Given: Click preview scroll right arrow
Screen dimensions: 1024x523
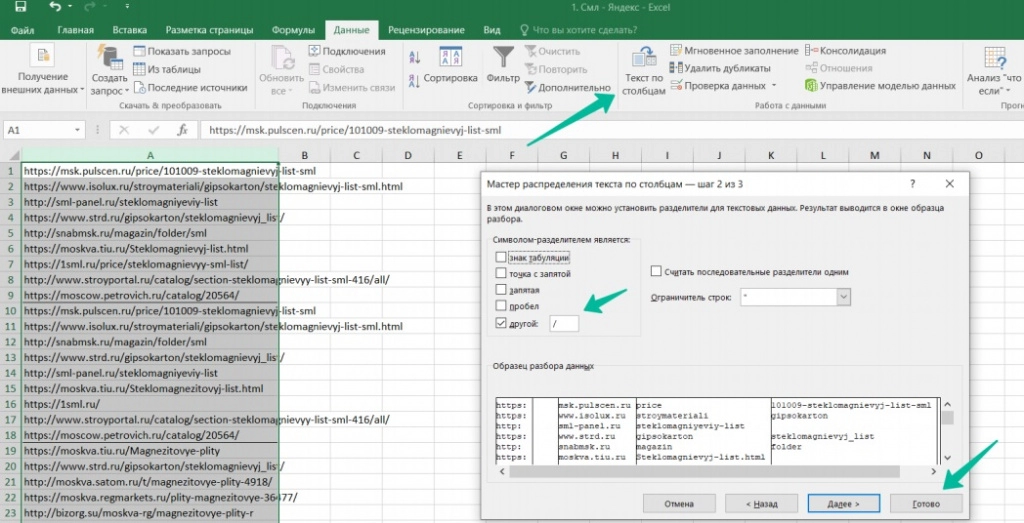Looking at the screenshot, I should 933,471.
